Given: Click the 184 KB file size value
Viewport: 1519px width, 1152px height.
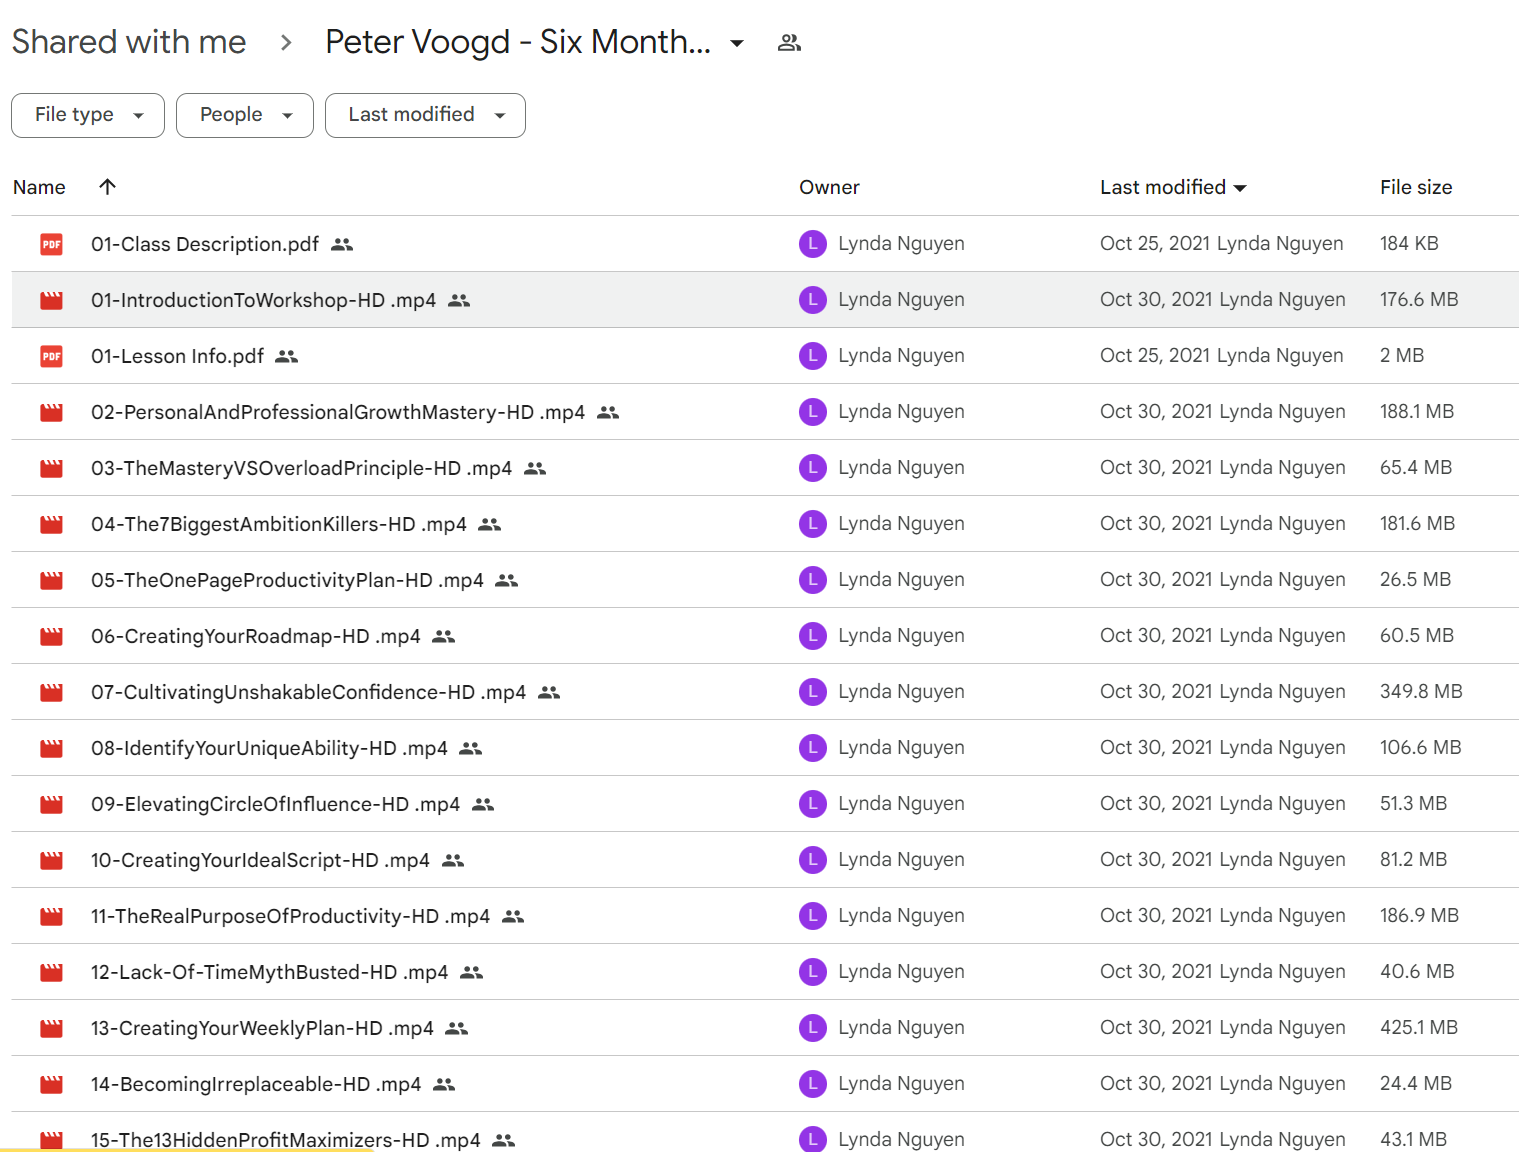Looking at the screenshot, I should point(1409,244).
